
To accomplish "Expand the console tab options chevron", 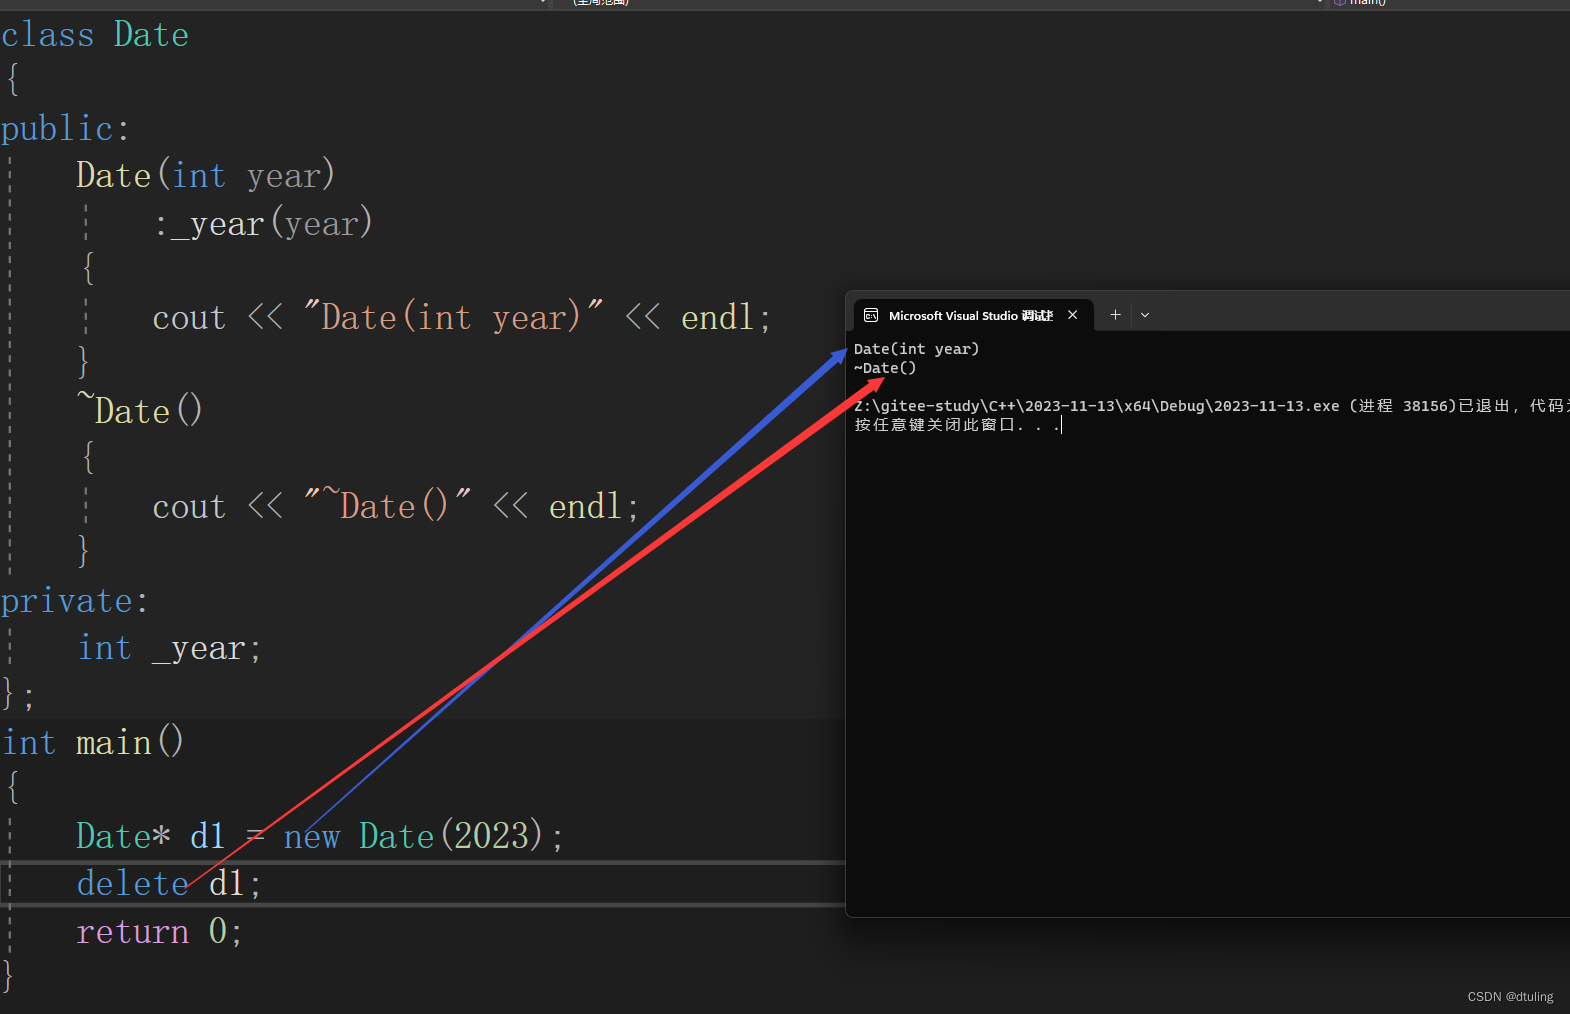I will (x=1145, y=315).
